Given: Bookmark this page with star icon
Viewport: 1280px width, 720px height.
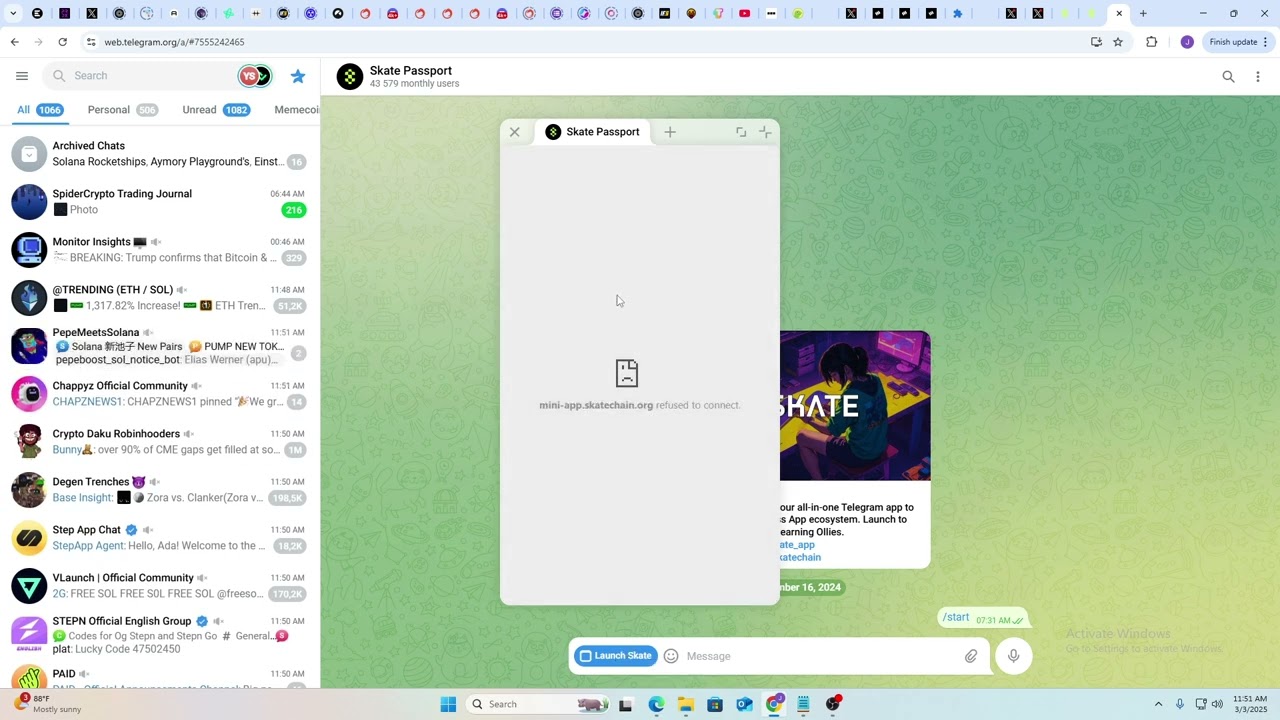Looking at the screenshot, I should point(1118,42).
